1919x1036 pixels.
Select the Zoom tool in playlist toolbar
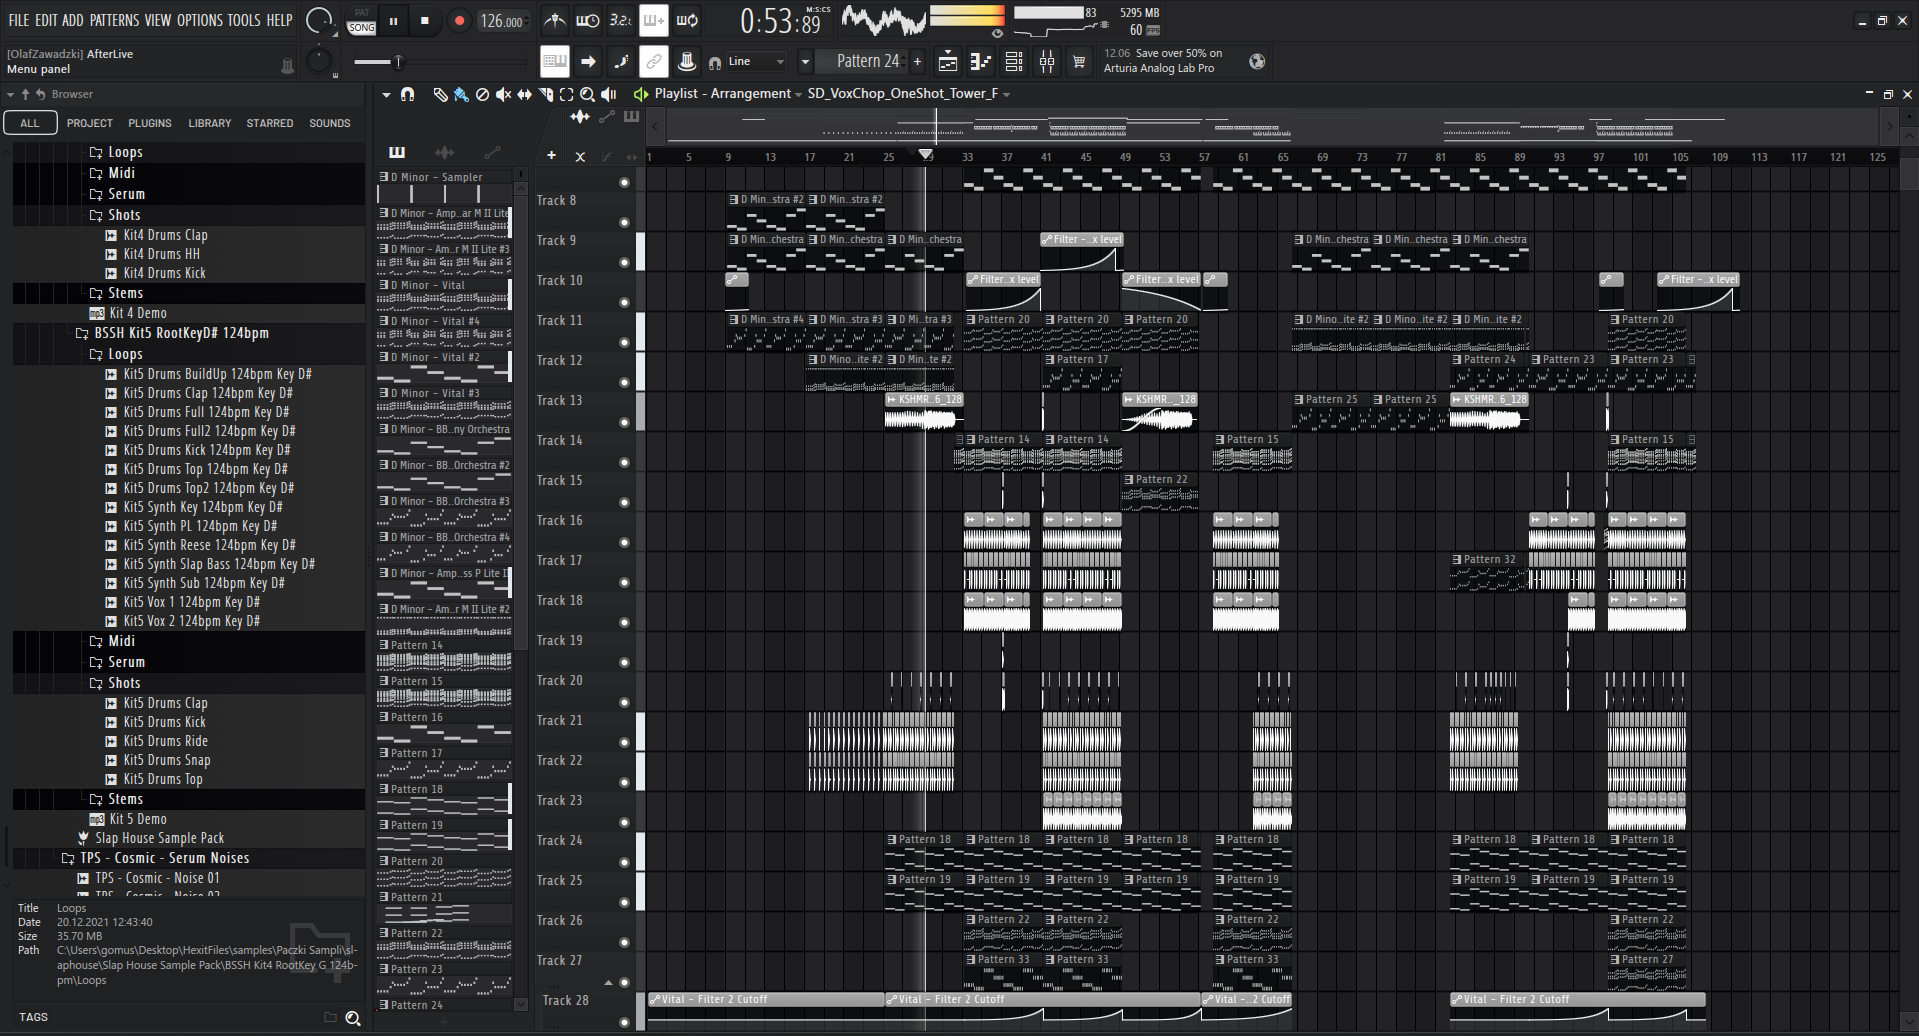click(587, 94)
